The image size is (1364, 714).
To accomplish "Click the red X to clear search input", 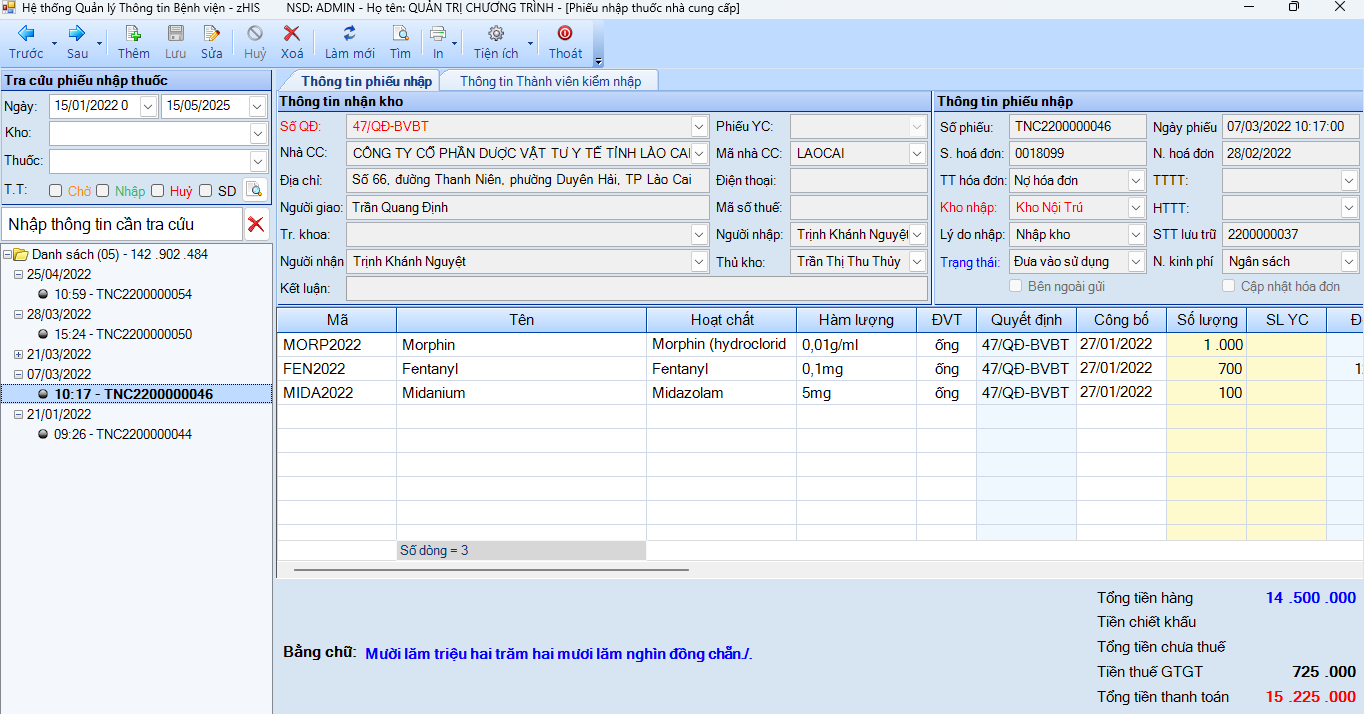I will [258, 224].
